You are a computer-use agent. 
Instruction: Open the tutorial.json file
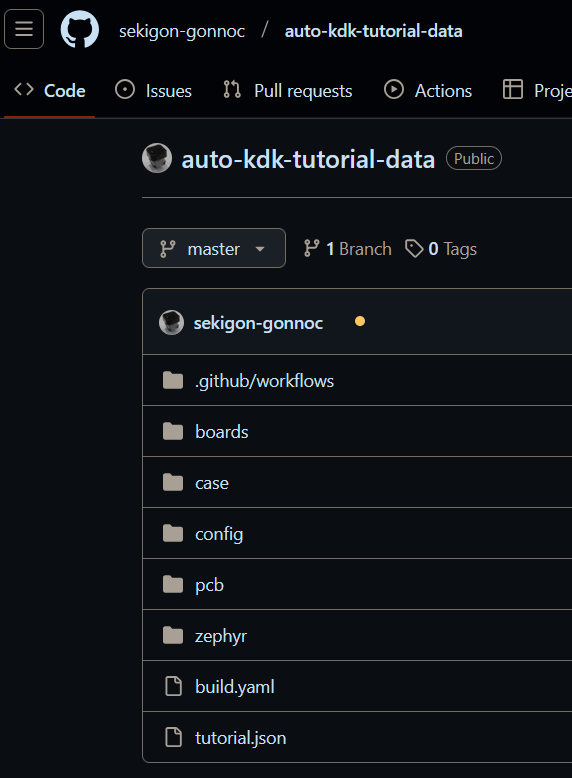[241, 738]
